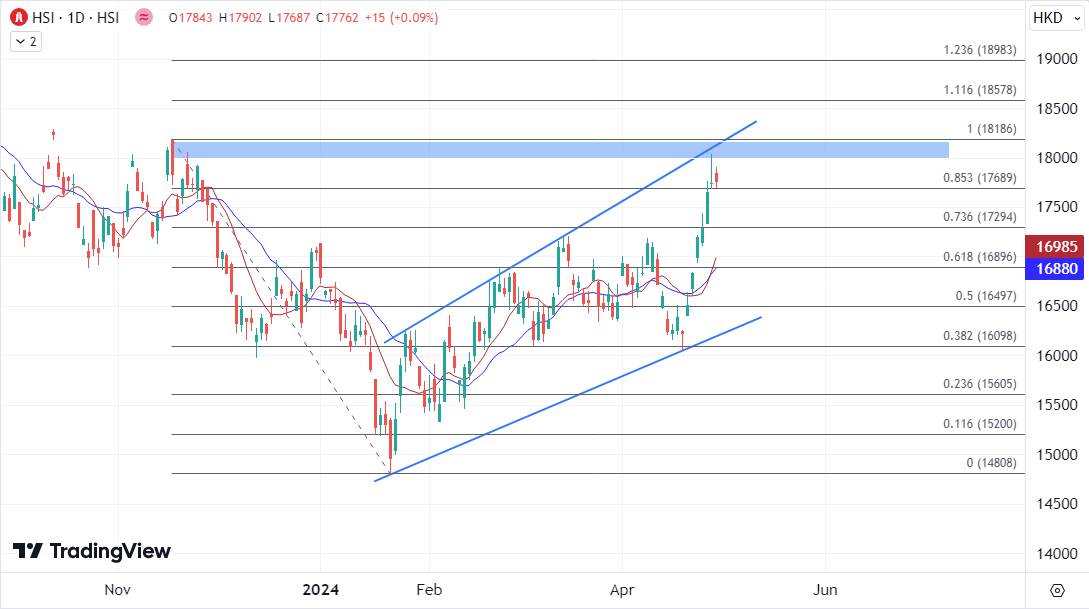Select the blue shaded resistance rectangle
Viewport: 1089px width, 609px height.
click(x=560, y=150)
